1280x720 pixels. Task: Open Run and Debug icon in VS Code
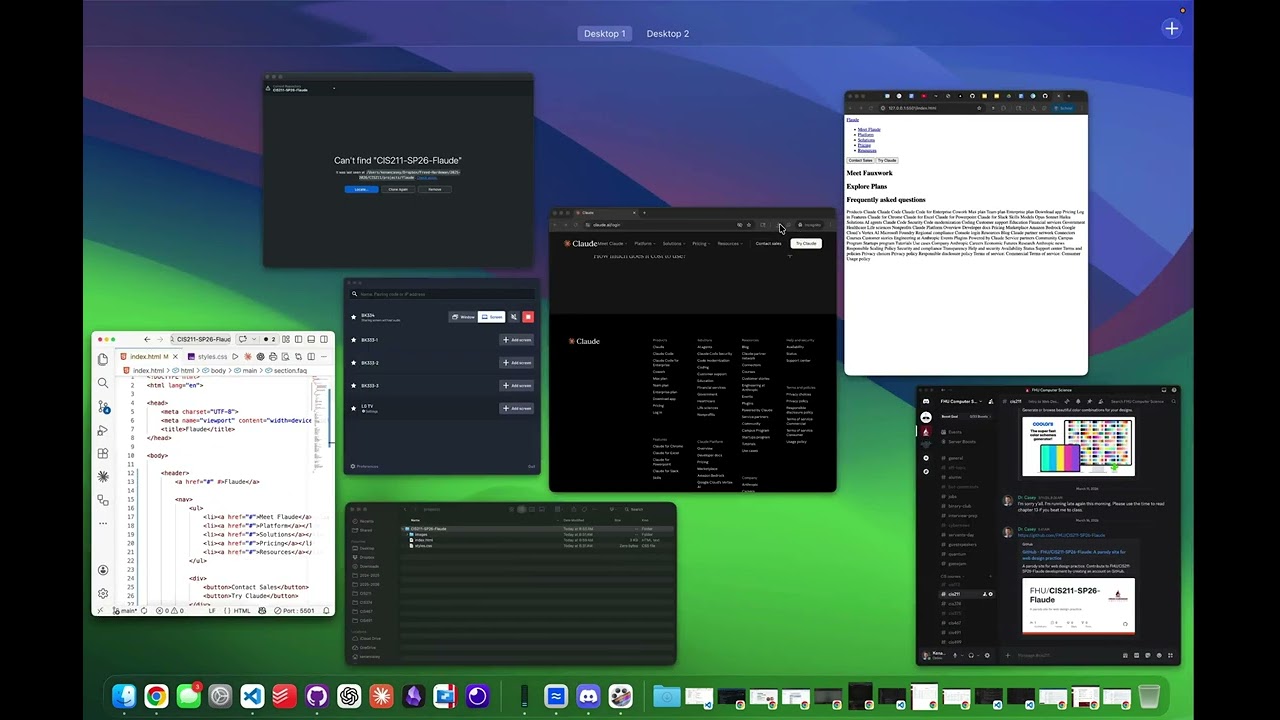tap(103, 430)
